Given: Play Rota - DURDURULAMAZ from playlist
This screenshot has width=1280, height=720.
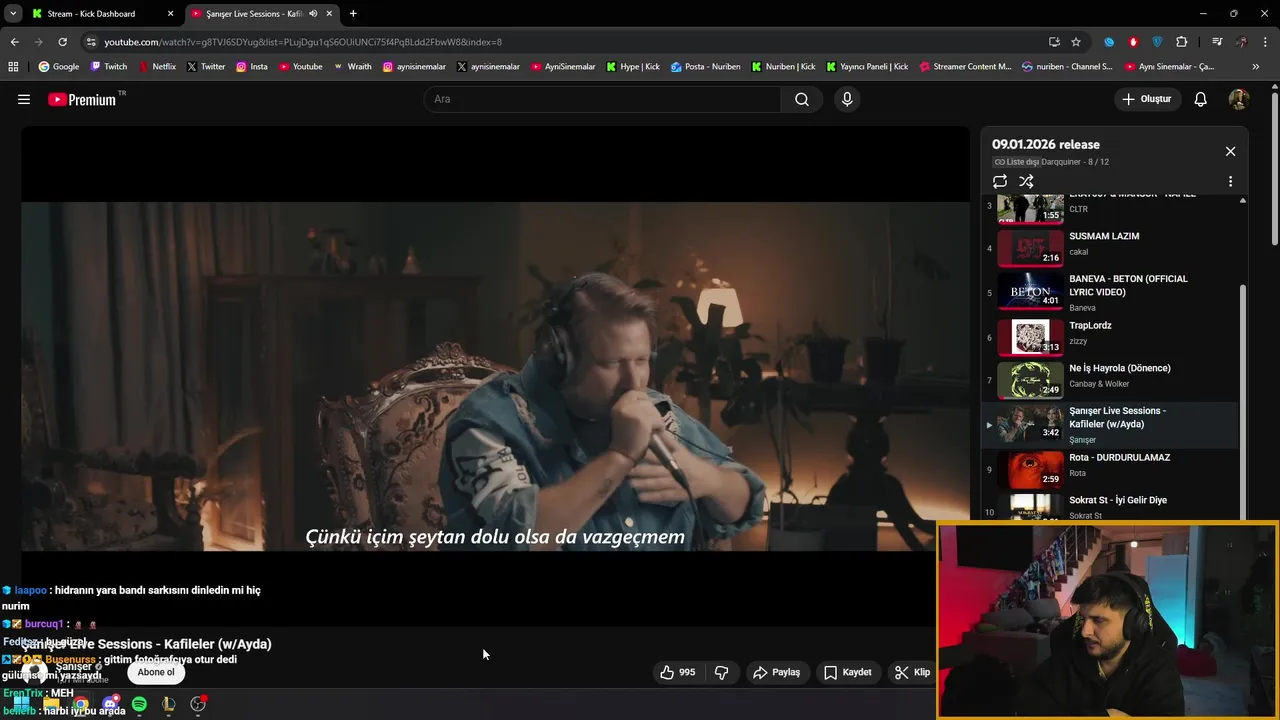Looking at the screenshot, I should point(1110,469).
